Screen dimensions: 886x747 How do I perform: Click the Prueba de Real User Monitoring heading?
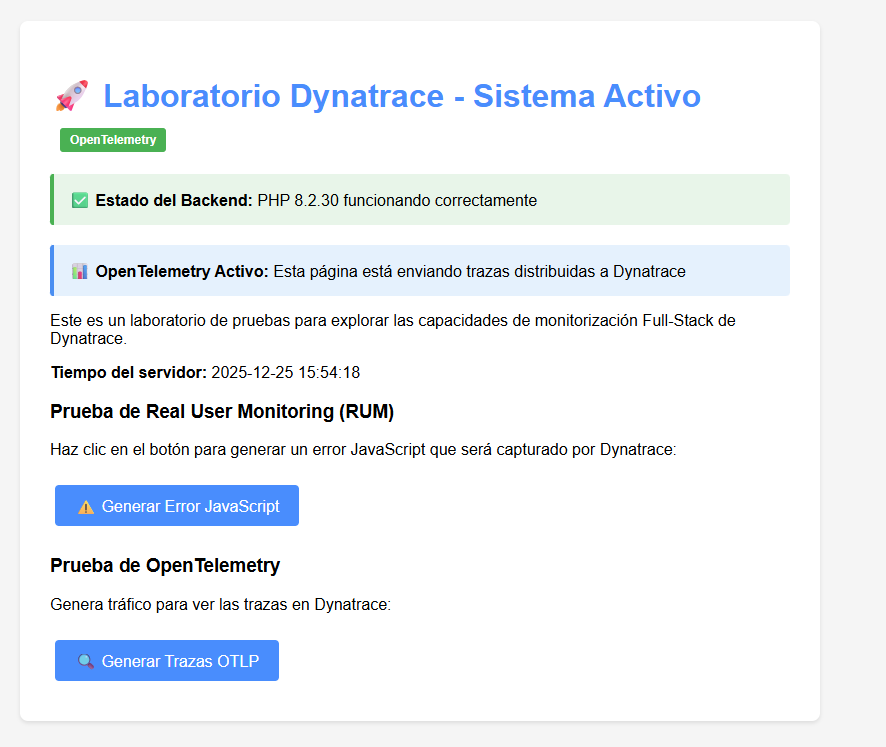222,411
